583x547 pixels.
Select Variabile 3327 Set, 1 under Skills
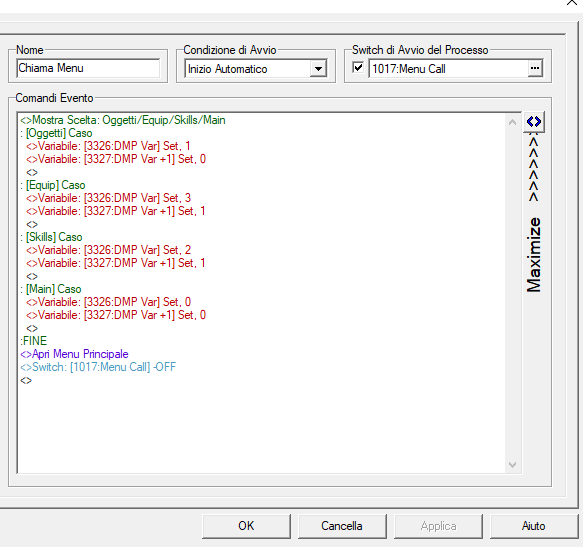pos(116,263)
